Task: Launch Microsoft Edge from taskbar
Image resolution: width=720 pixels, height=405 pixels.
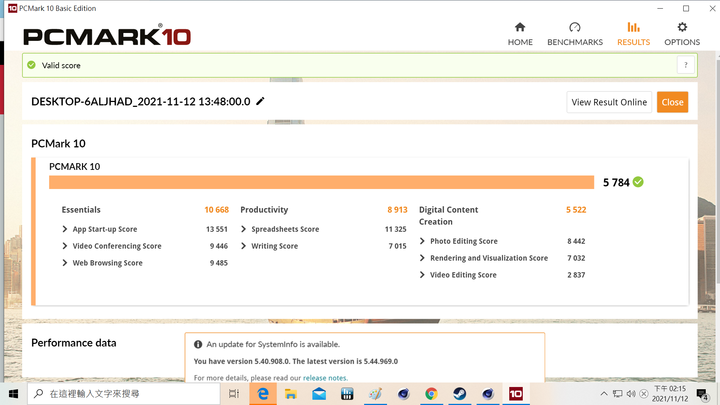Action: click(263, 394)
